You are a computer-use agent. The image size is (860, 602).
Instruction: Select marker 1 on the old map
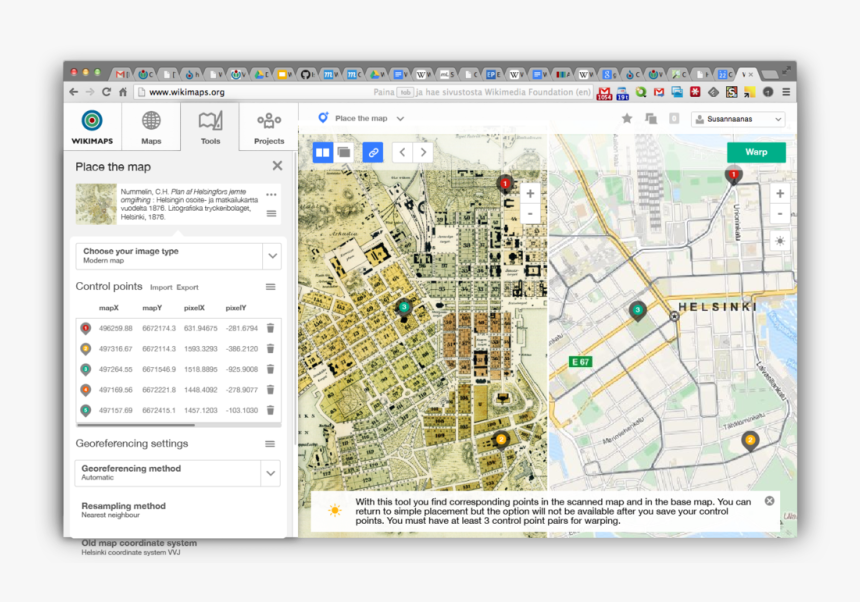[505, 184]
